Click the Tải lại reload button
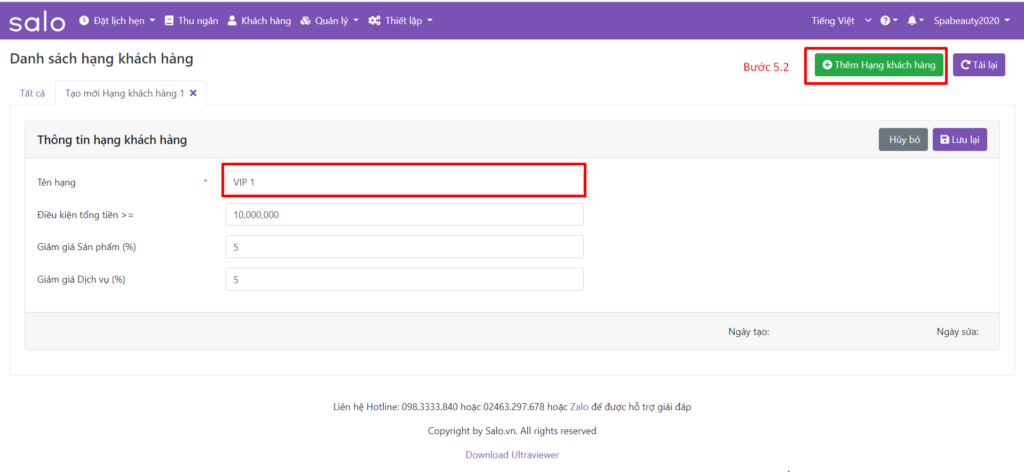This screenshot has width=1024, height=472. [x=978, y=65]
